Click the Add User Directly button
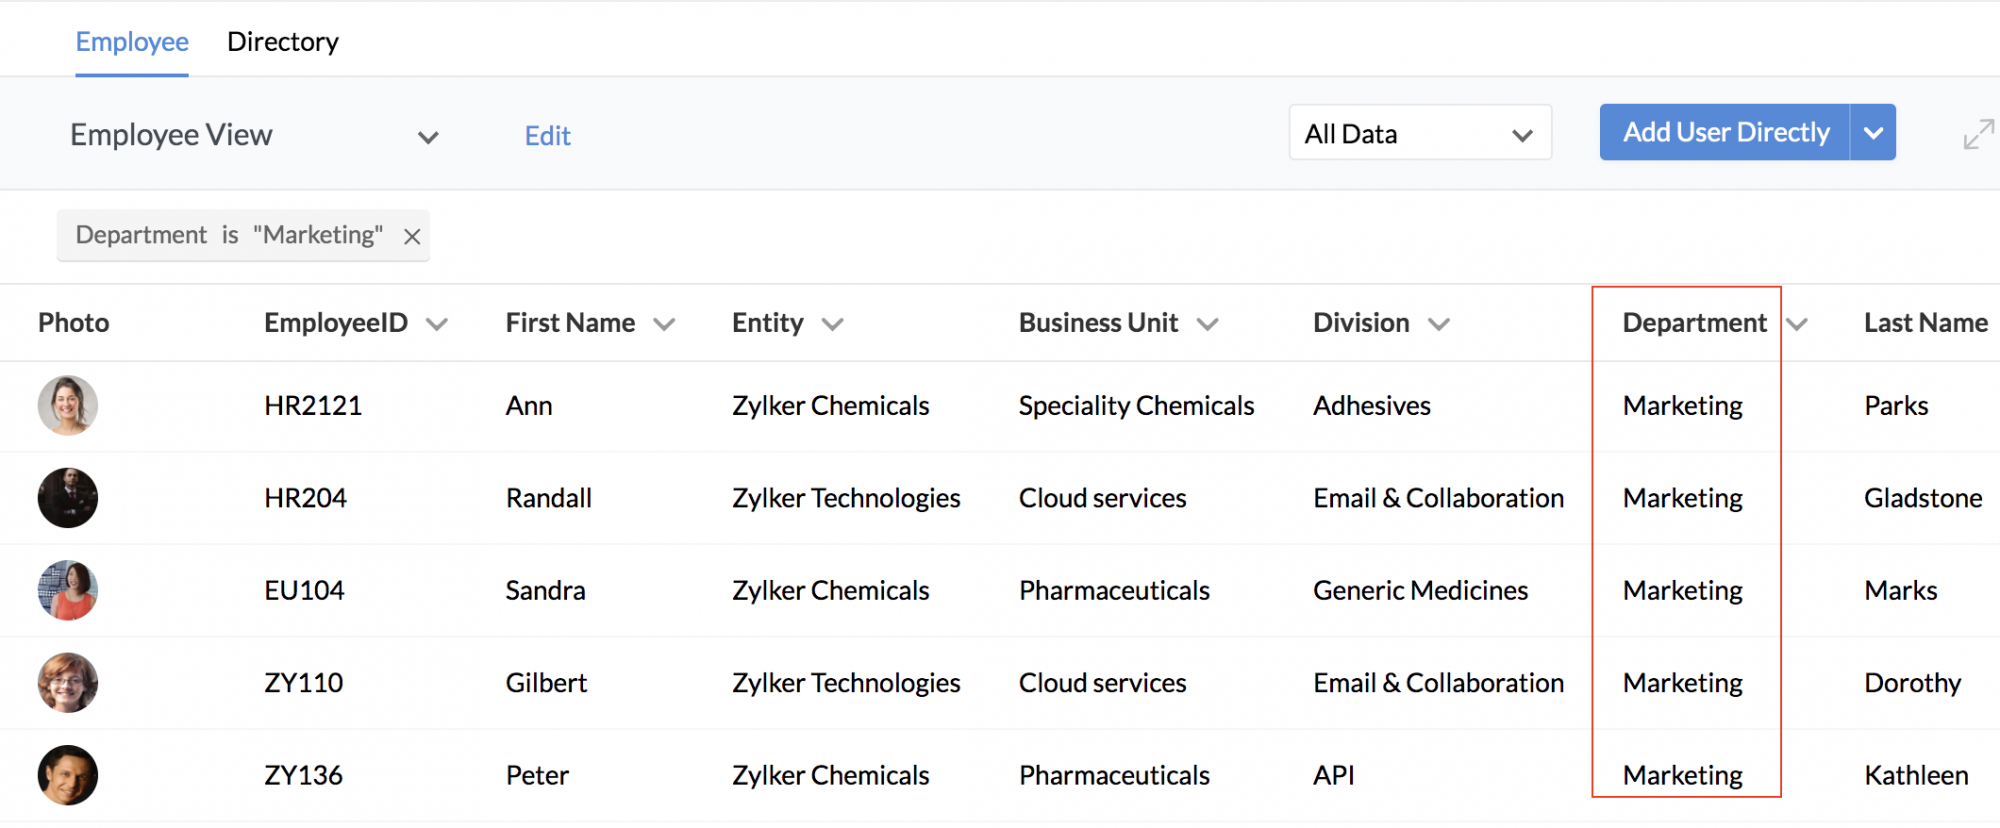Image resolution: width=2000 pixels, height=828 pixels. pyautogui.click(x=1725, y=132)
